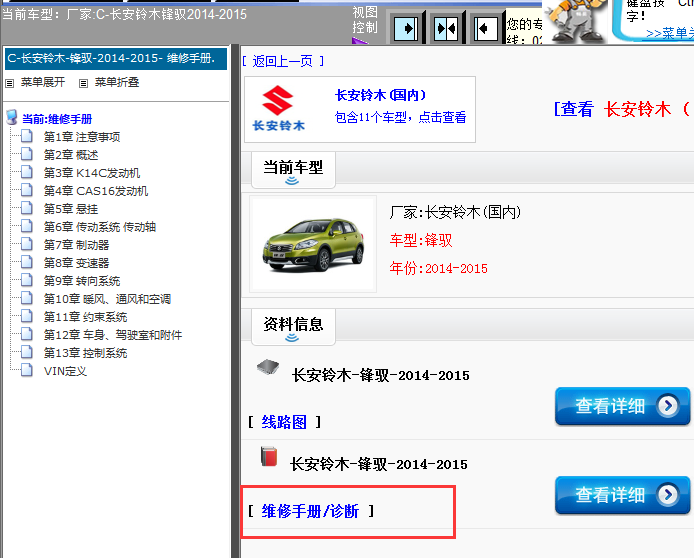The width and height of the screenshot is (694, 558).
Task: Click page icon beside 第12章 车身
Action: coord(27,334)
